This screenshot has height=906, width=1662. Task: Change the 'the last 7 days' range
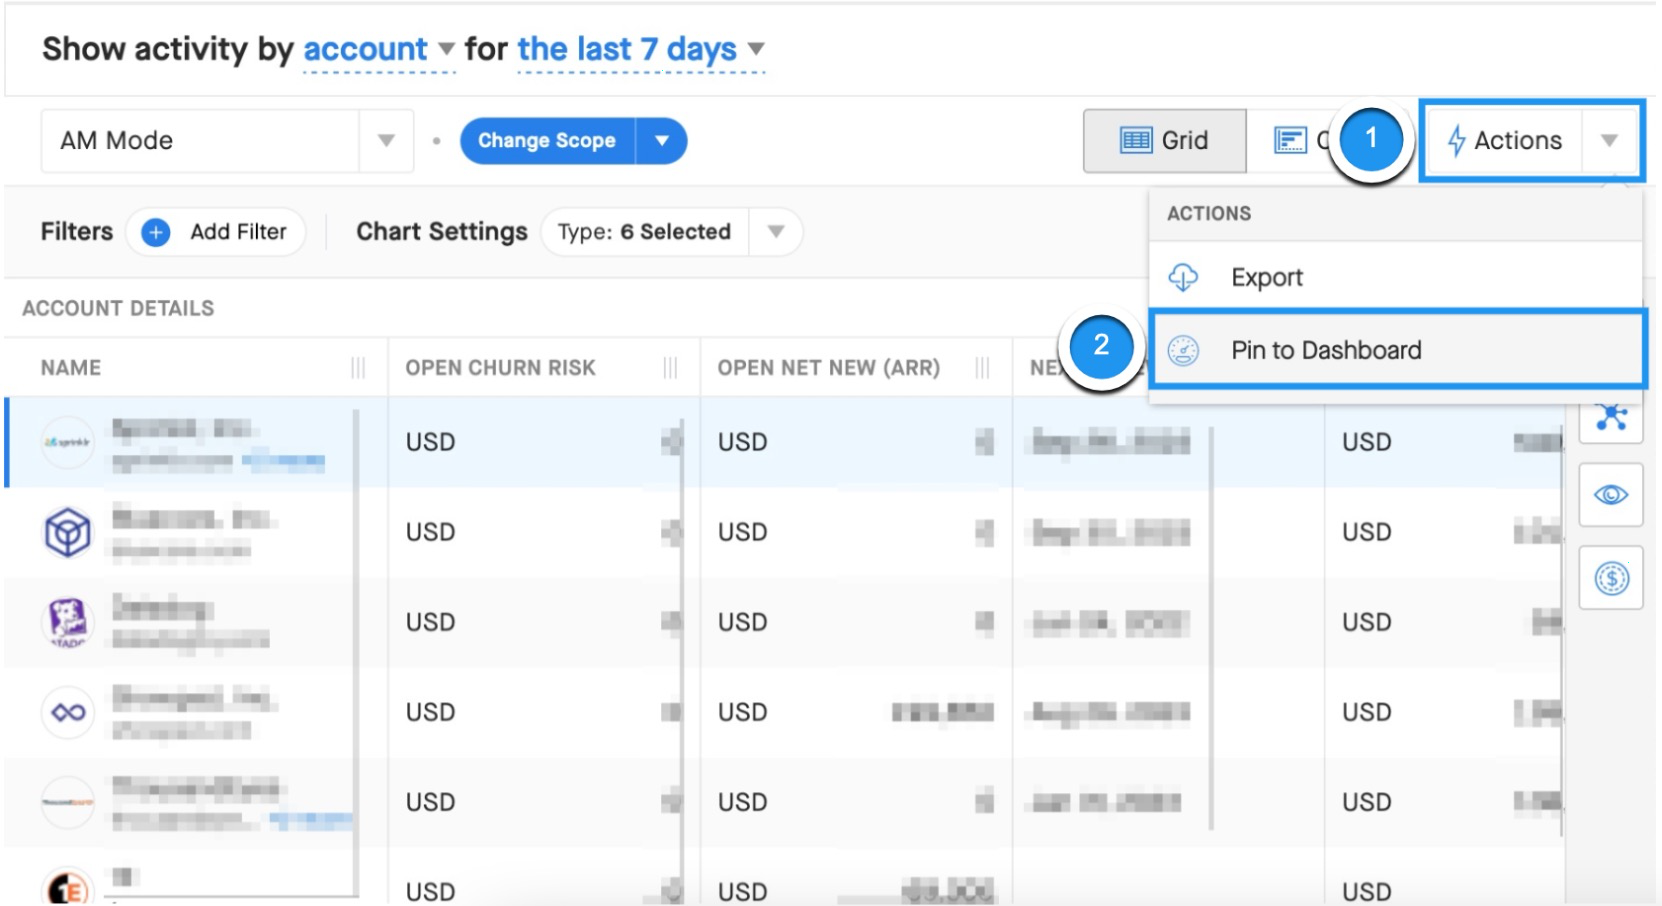coord(640,50)
